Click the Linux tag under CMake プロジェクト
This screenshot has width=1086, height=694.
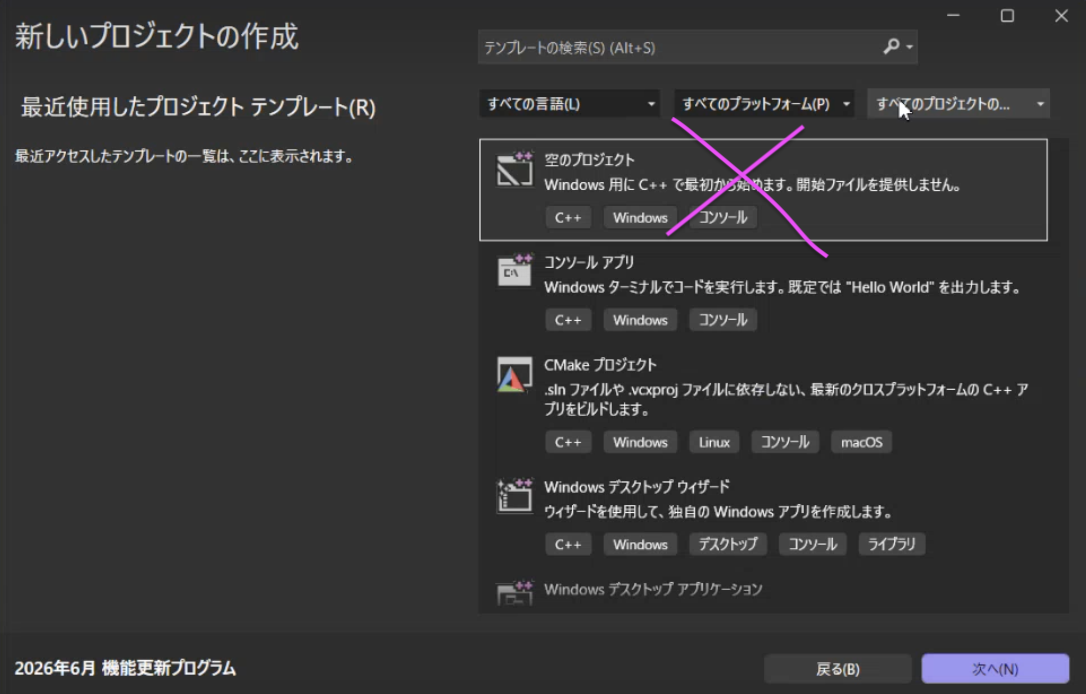tap(714, 442)
